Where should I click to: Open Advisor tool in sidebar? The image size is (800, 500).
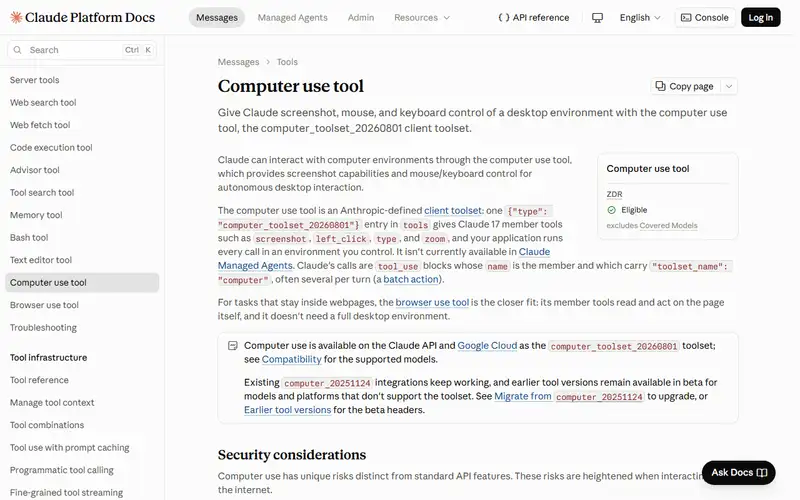[x=35, y=170]
